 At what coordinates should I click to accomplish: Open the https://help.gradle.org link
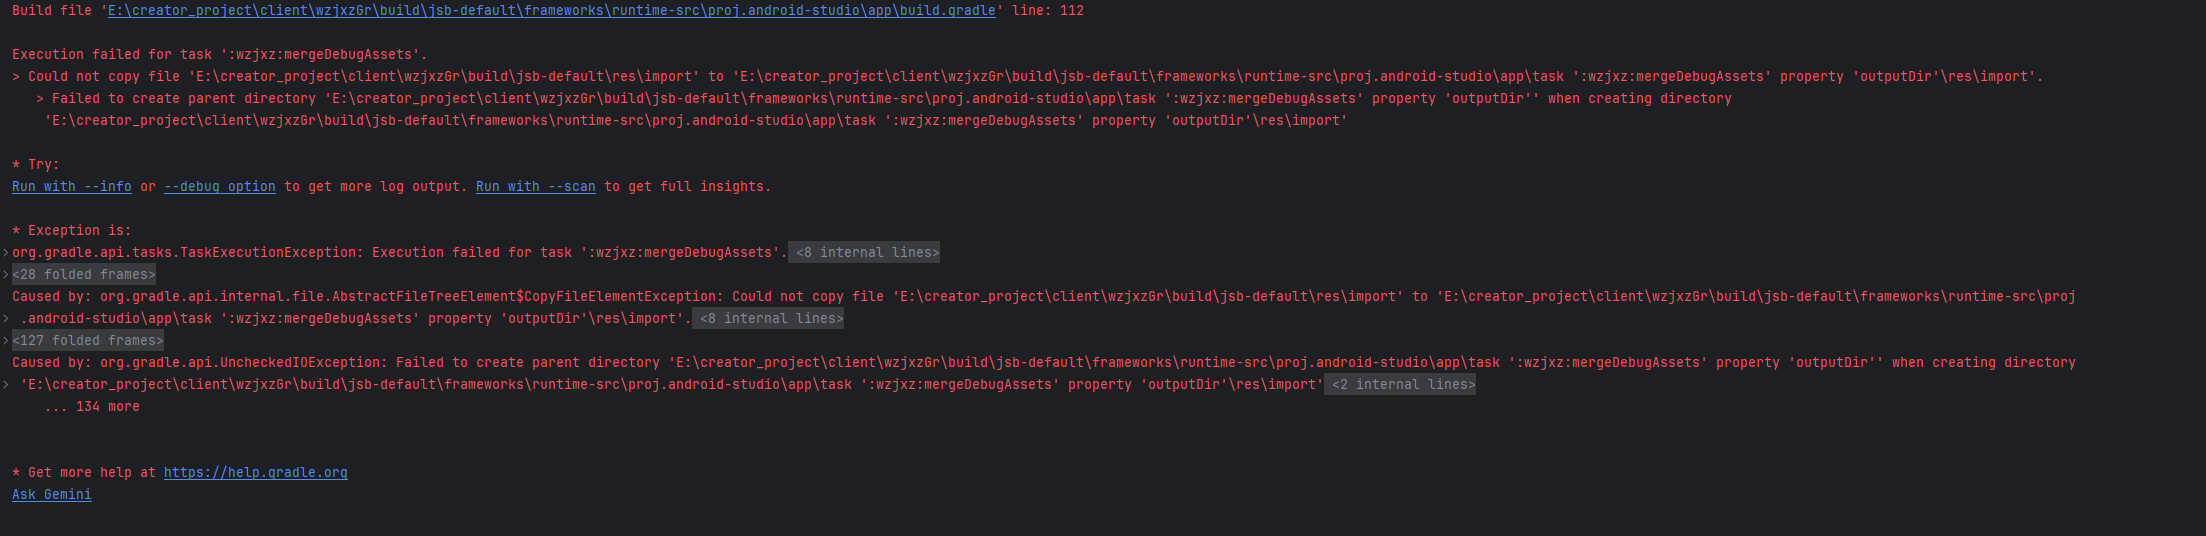tap(255, 473)
